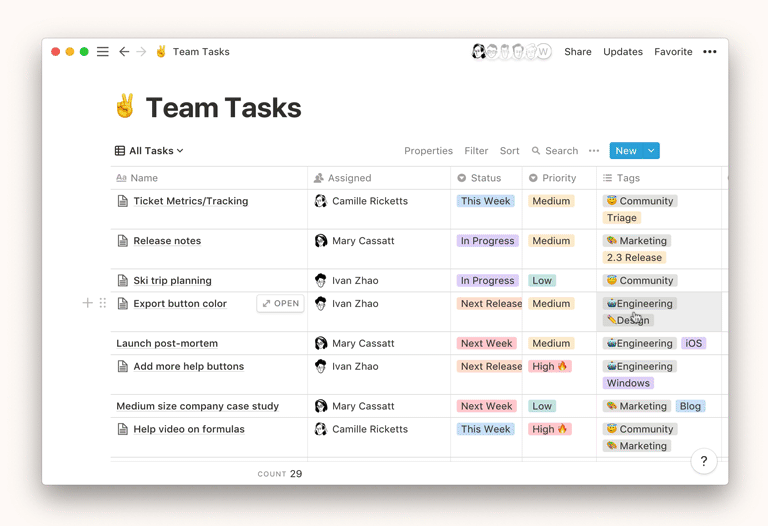The image size is (768, 526).
Task: Expand the All Tasks view switcher
Action: [149, 151]
